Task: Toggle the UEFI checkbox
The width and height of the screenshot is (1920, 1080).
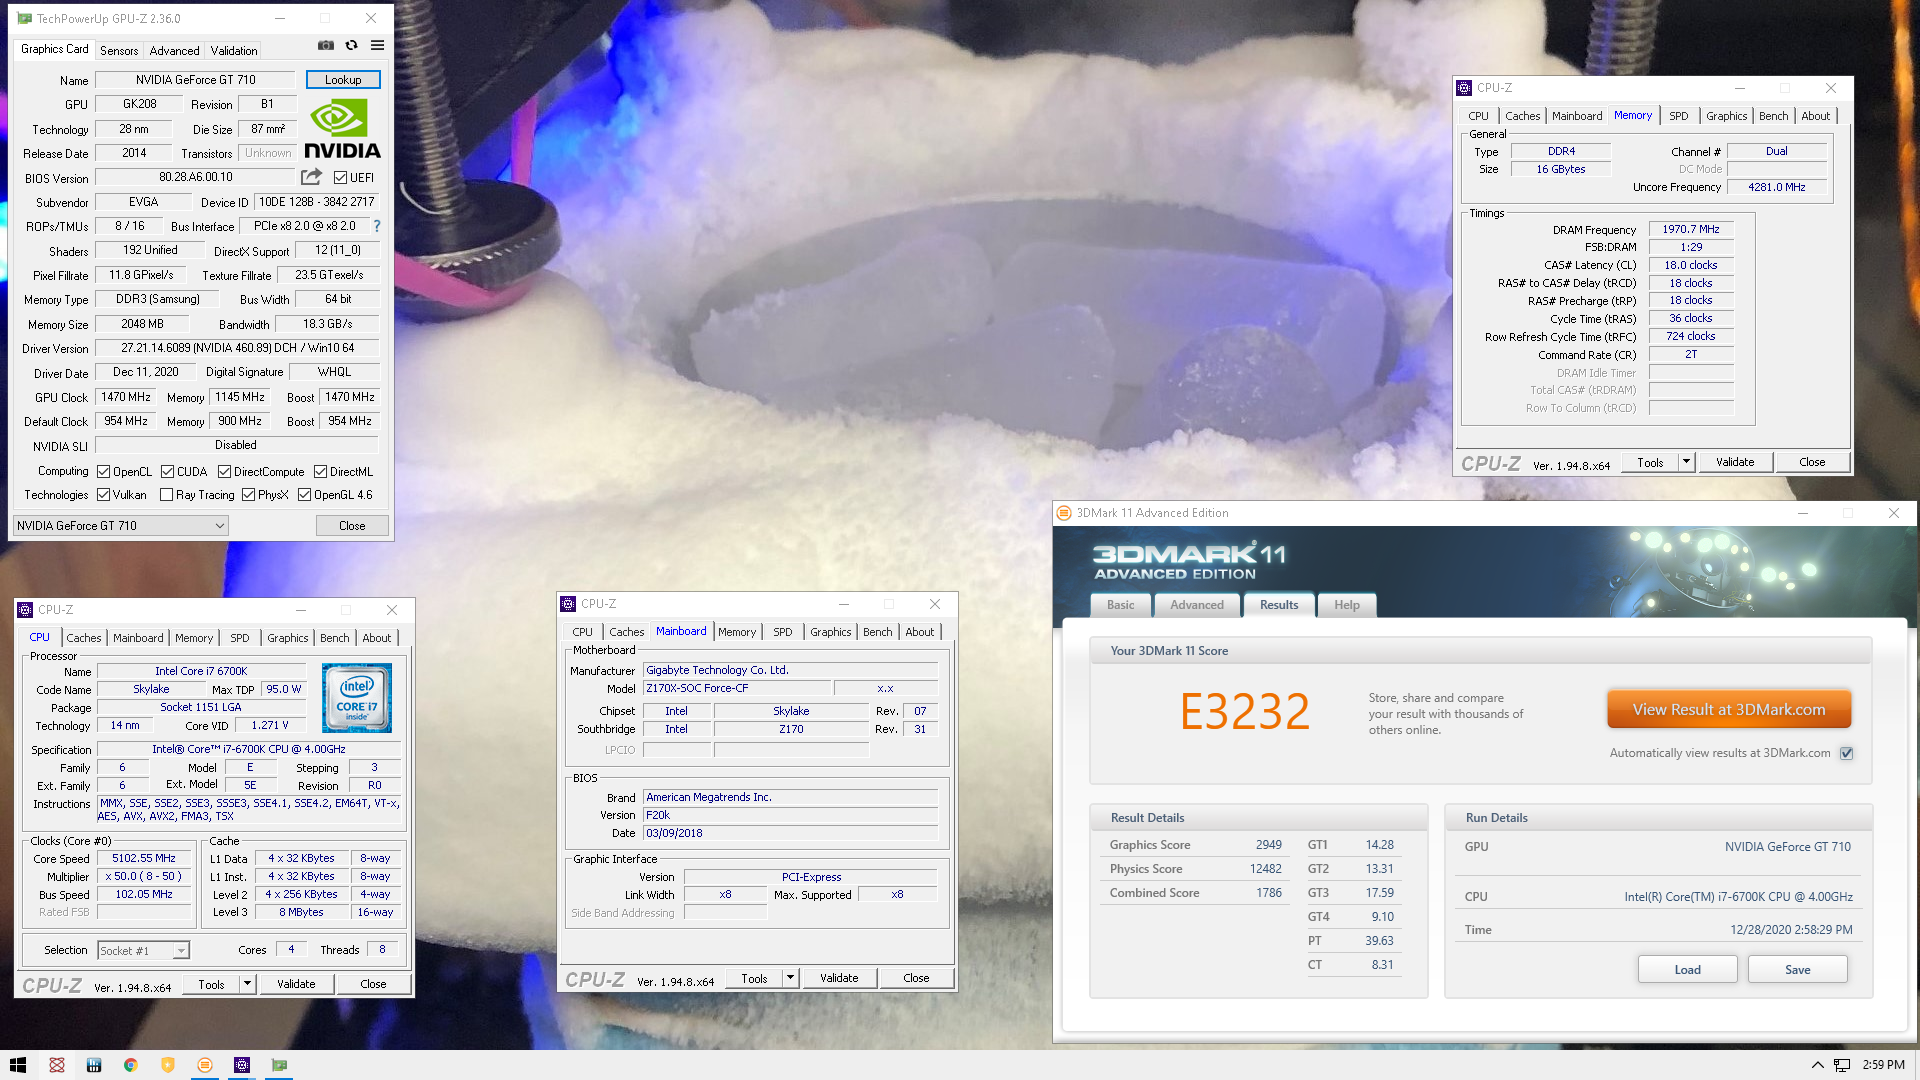Action: [340, 178]
